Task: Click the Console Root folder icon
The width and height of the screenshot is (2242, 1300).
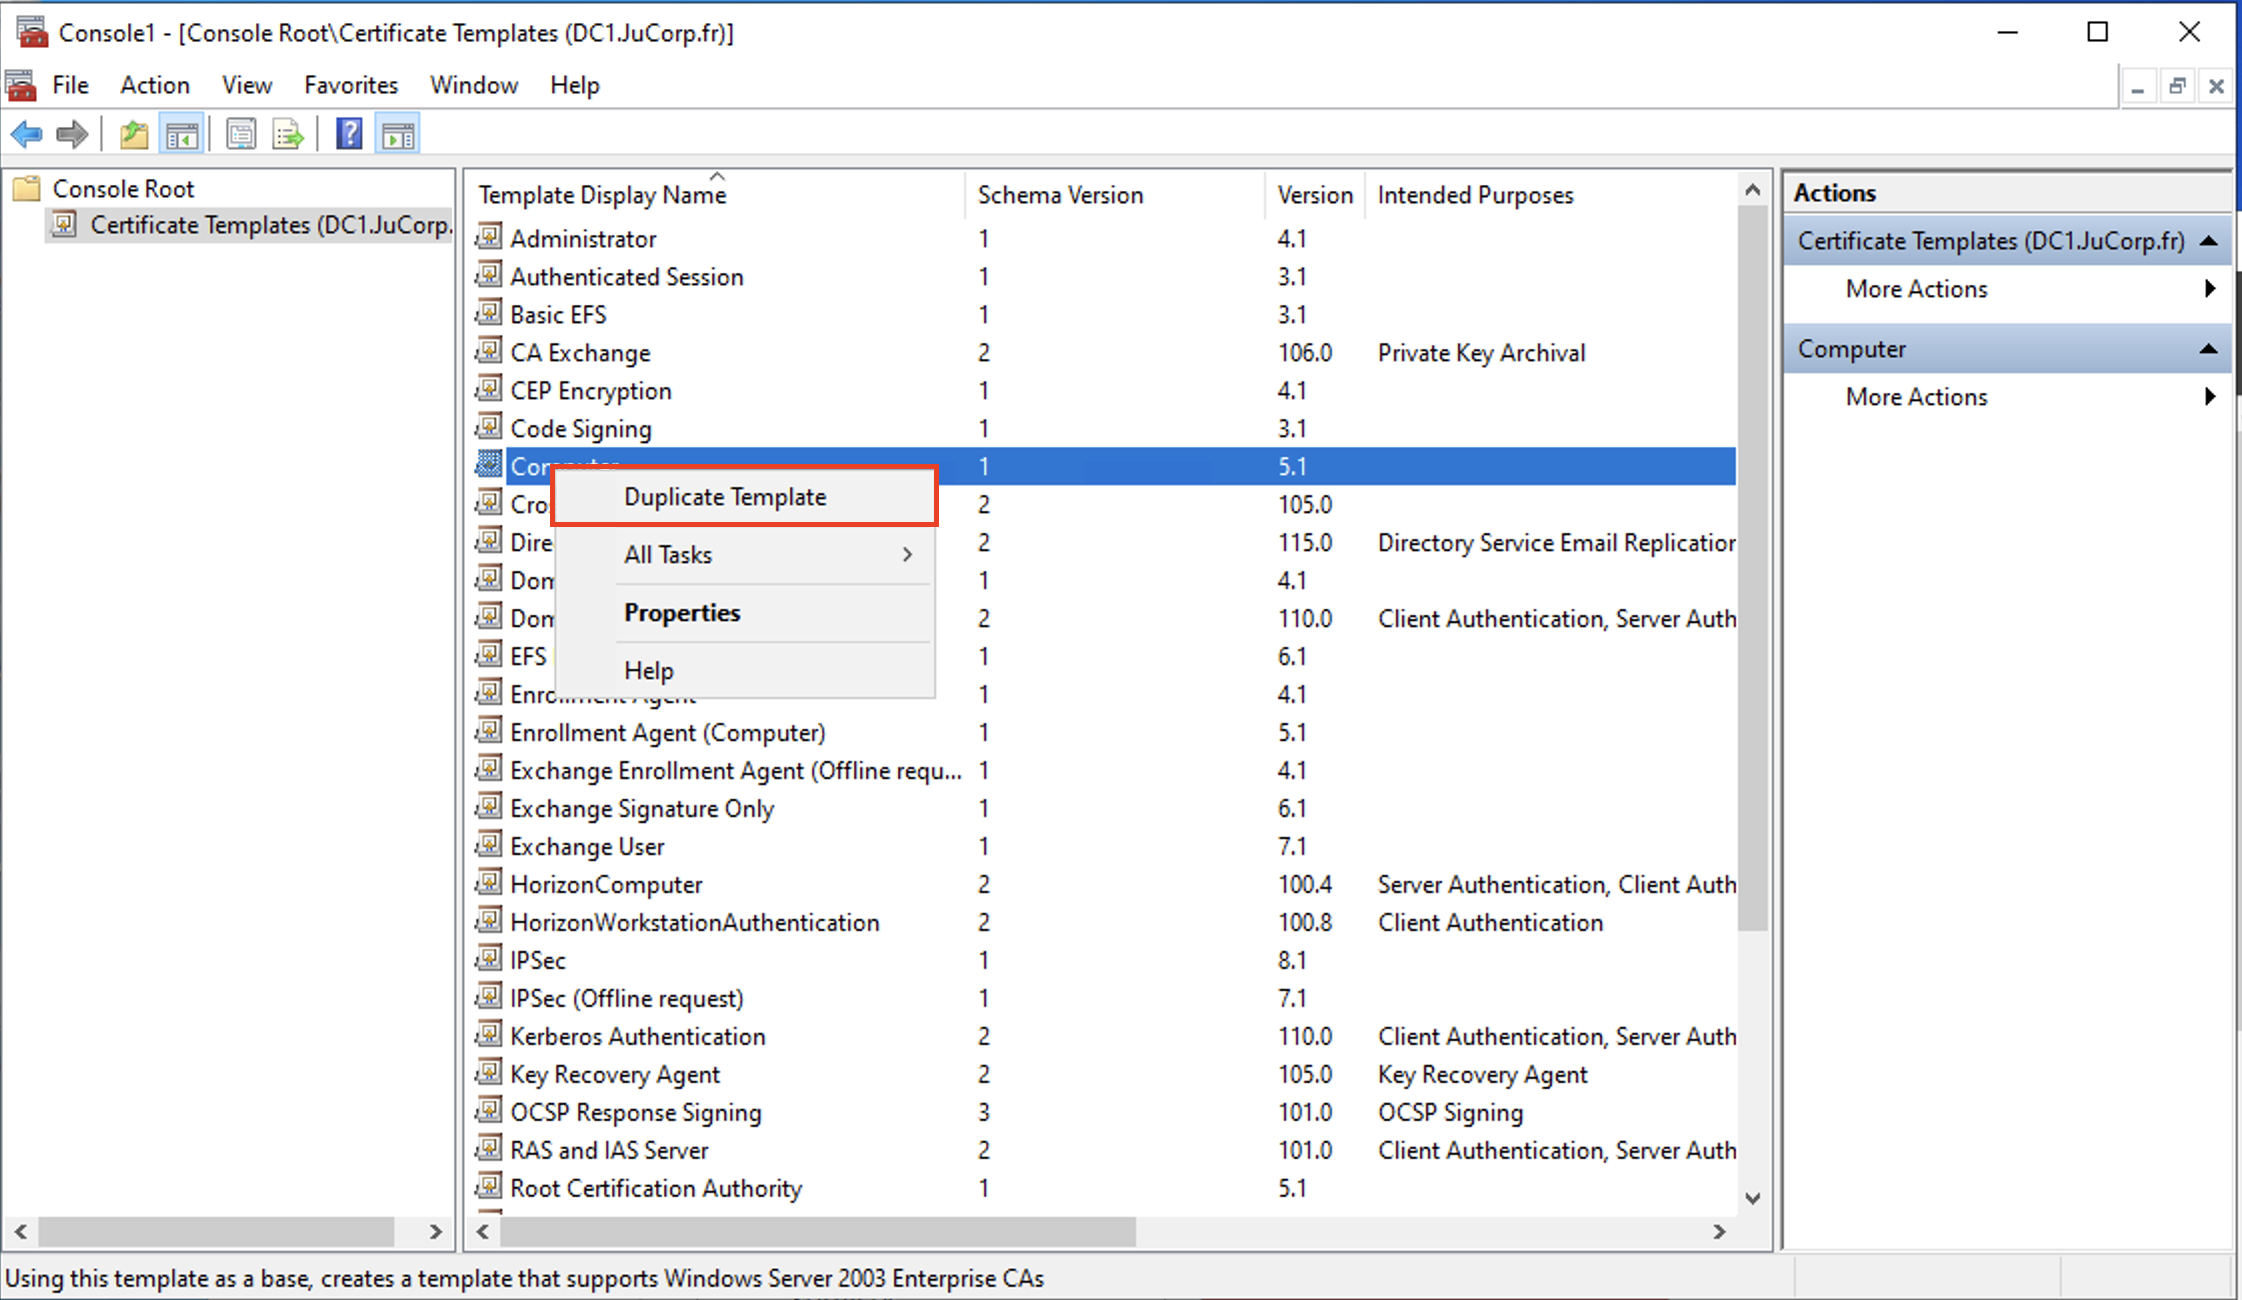Action: coord(27,188)
